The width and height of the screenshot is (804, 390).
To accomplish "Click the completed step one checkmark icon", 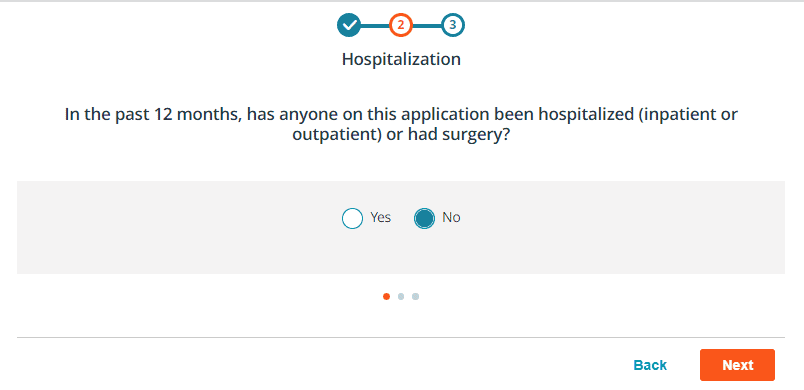I will click(349, 25).
